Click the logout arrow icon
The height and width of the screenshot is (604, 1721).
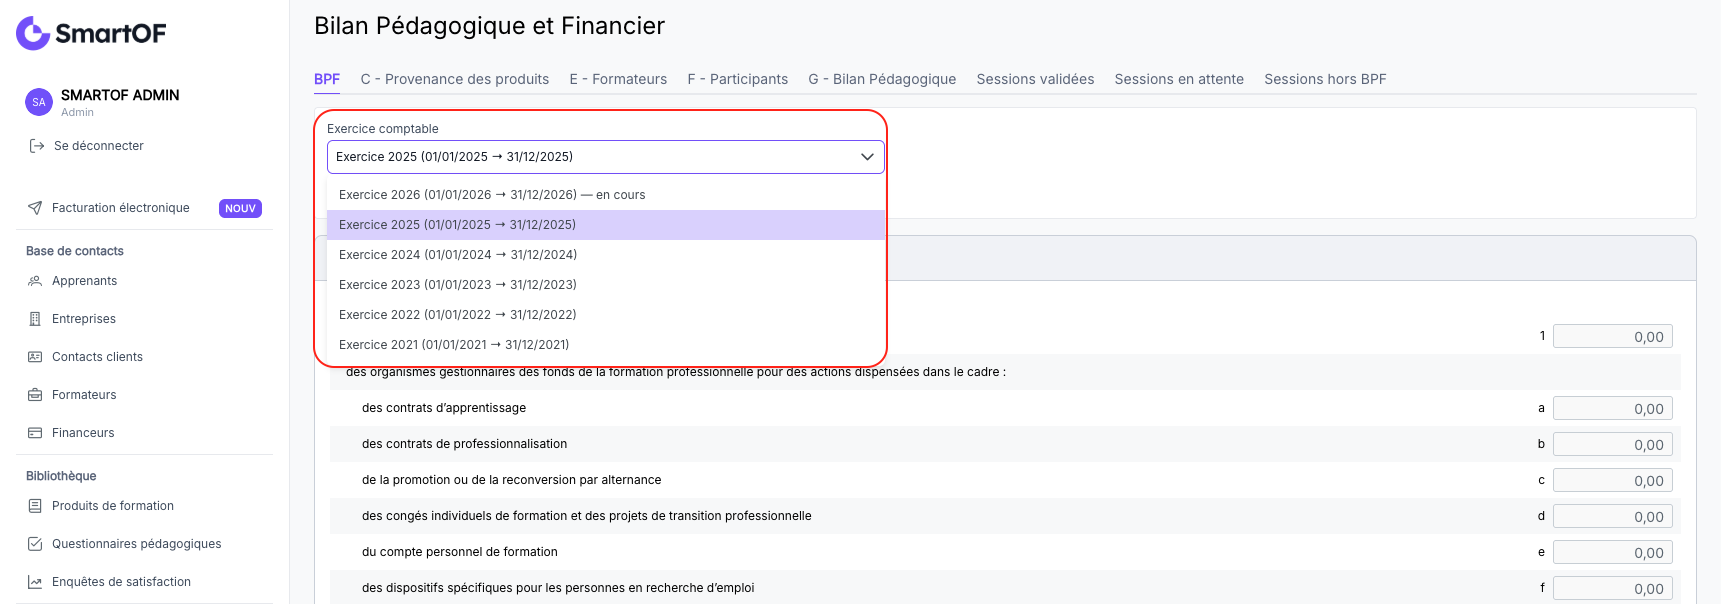[x=37, y=146]
